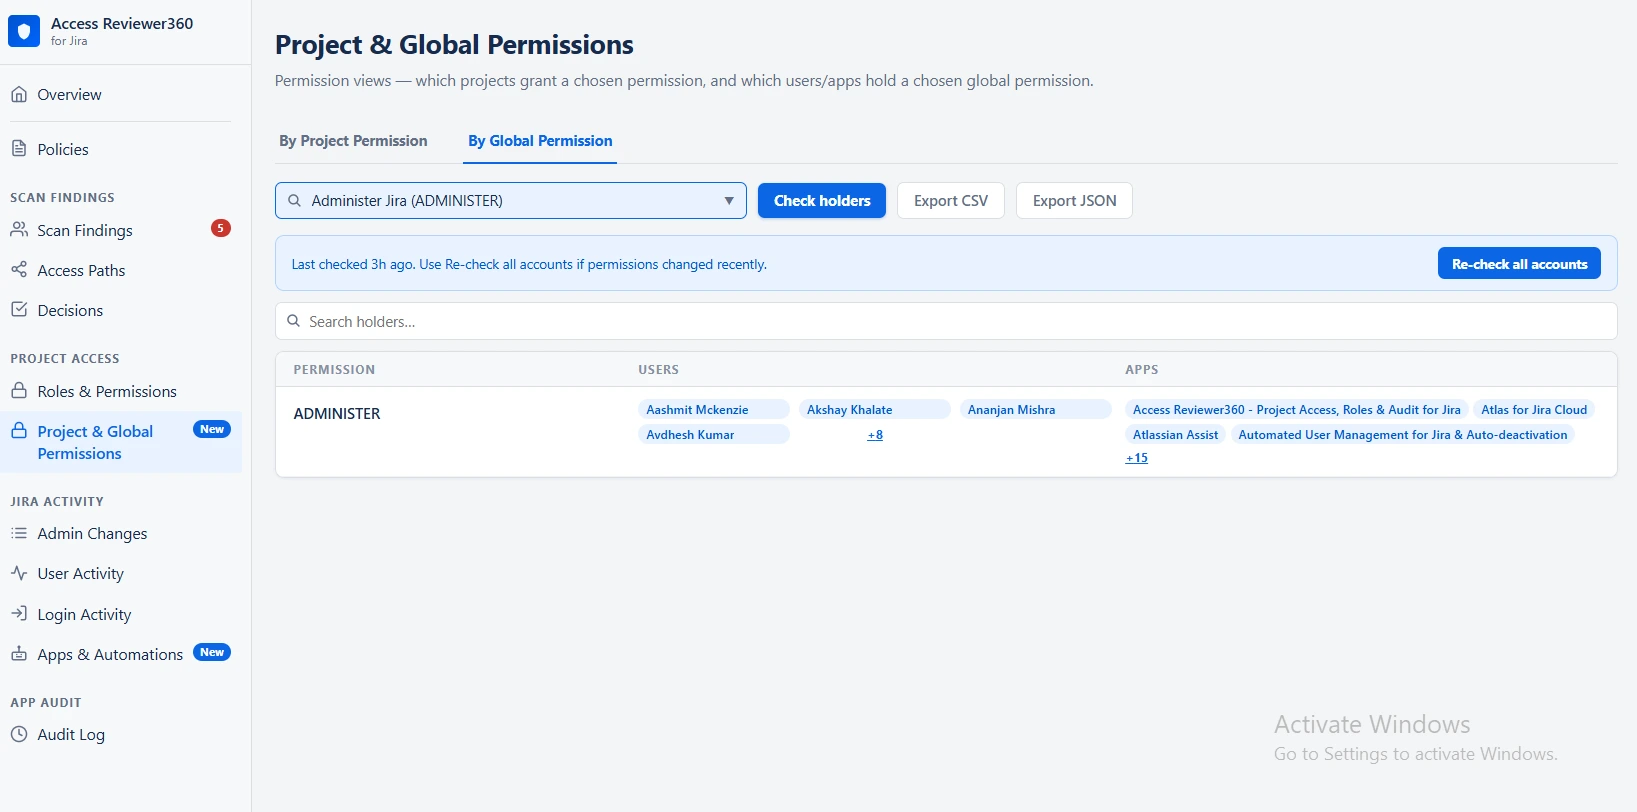Click the Last checked 3h ago notice
The width and height of the screenshot is (1637, 812).
pos(529,264)
